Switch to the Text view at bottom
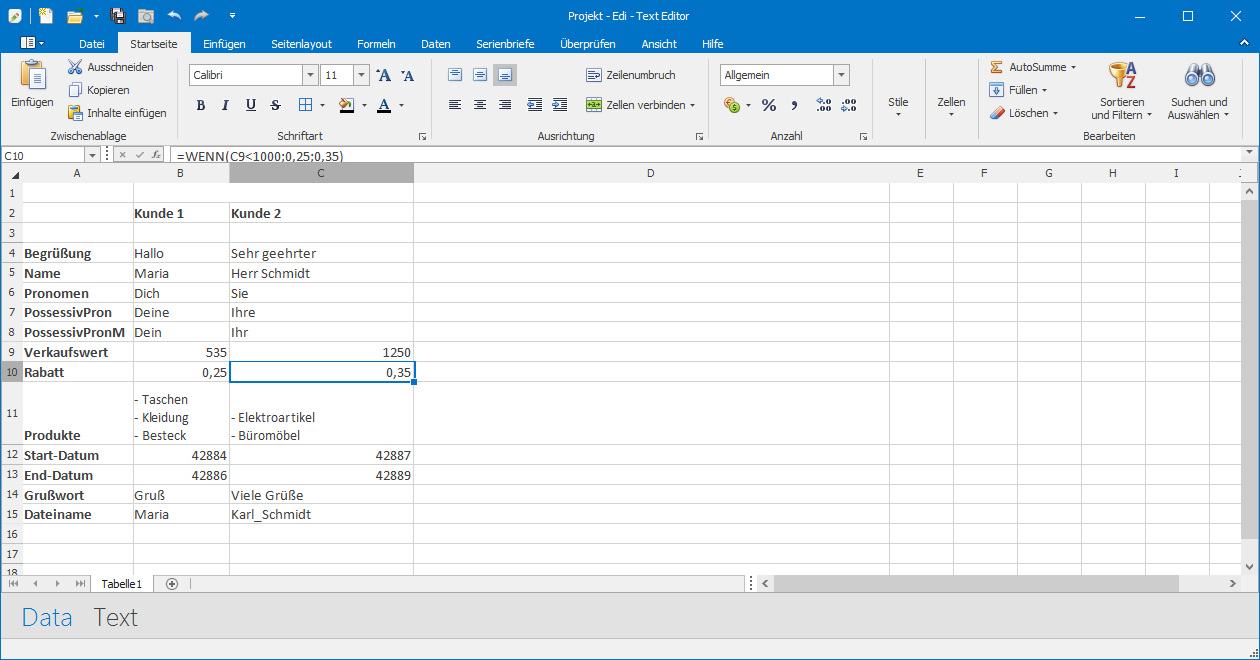Screen dimensions: 1260x660 click(x=116, y=618)
